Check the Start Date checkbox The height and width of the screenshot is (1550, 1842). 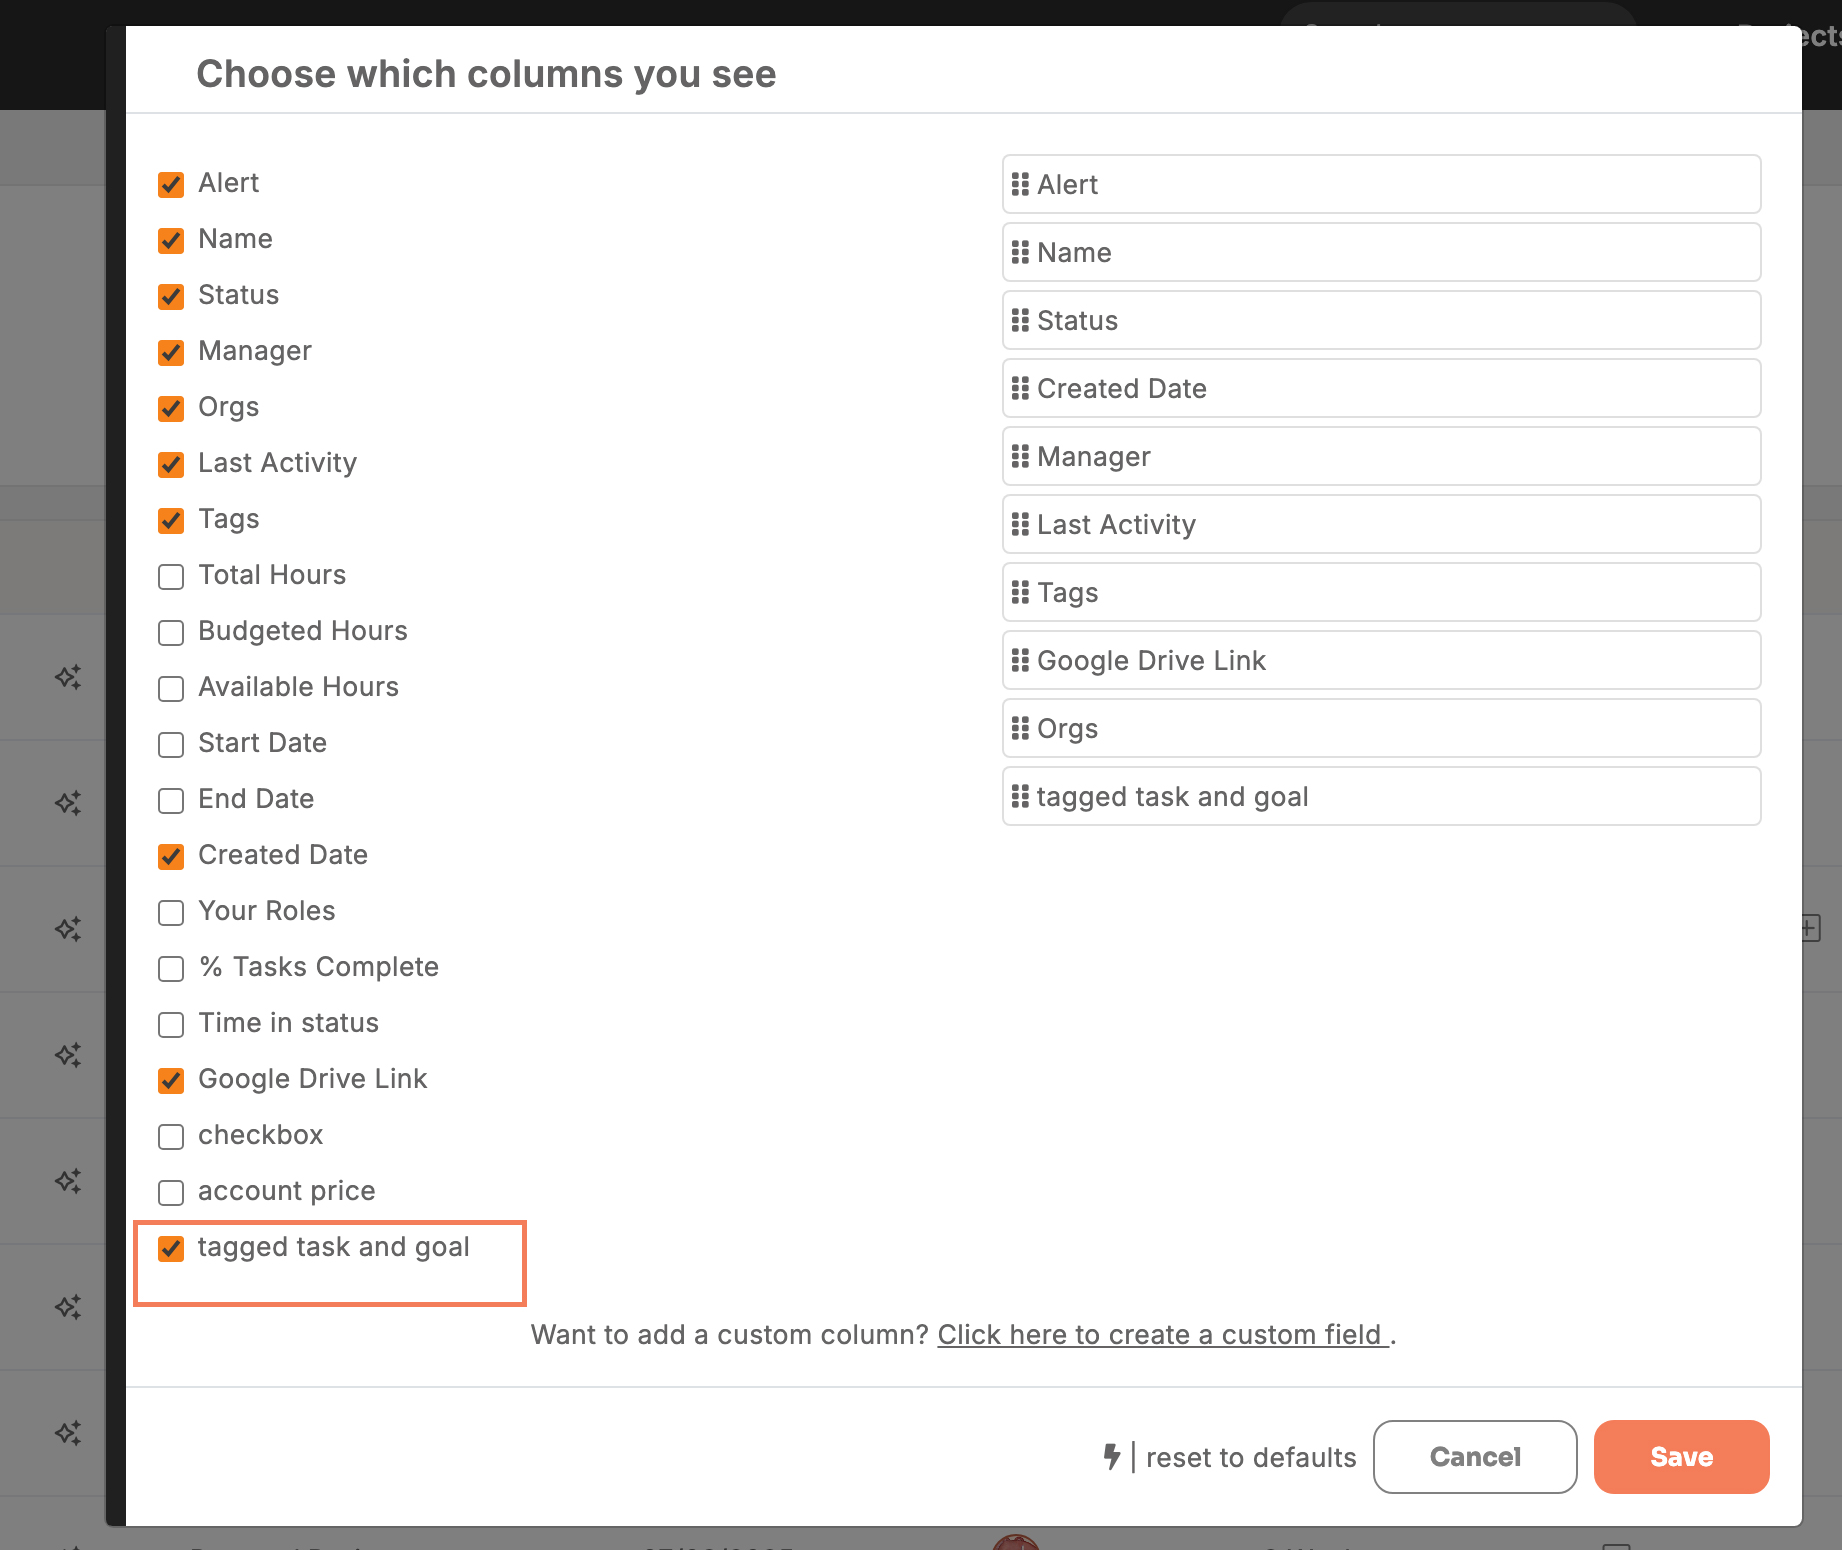[171, 744]
